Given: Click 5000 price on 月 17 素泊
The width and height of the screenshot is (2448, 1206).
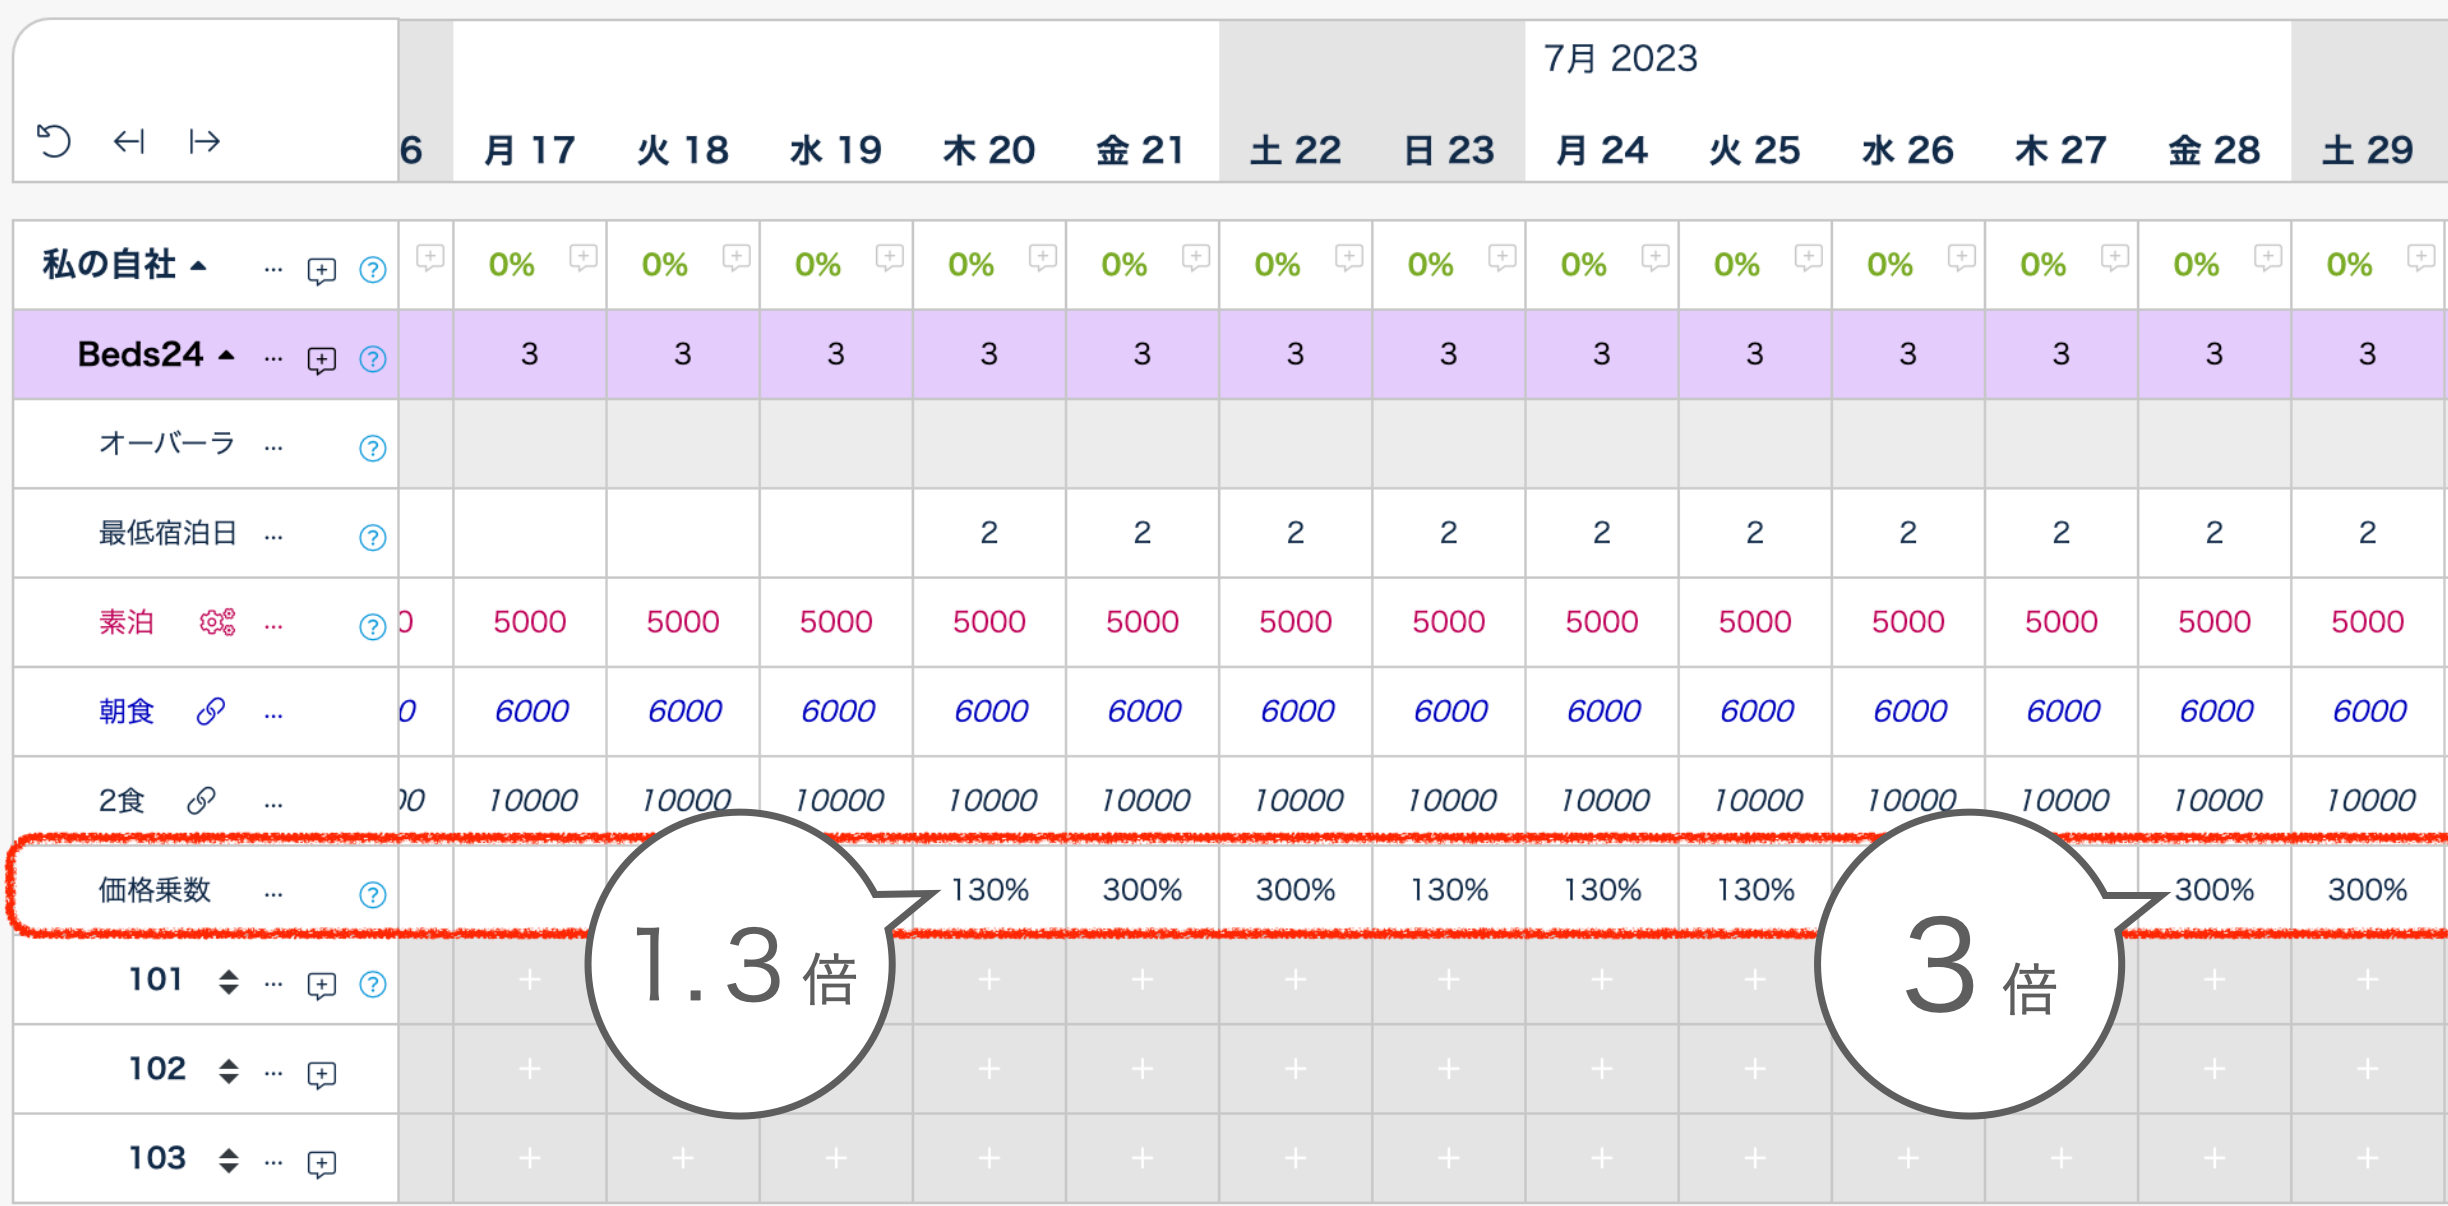Looking at the screenshot, I should 529,622.
